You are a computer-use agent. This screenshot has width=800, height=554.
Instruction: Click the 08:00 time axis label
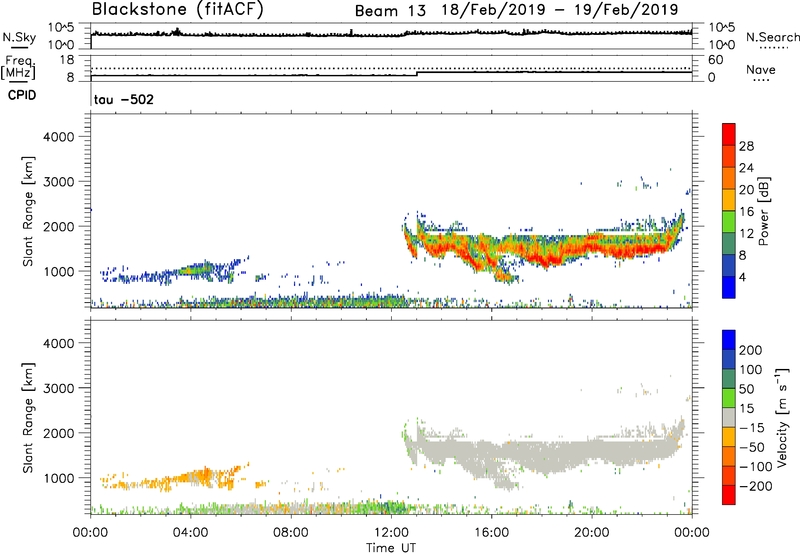(291, 533)
